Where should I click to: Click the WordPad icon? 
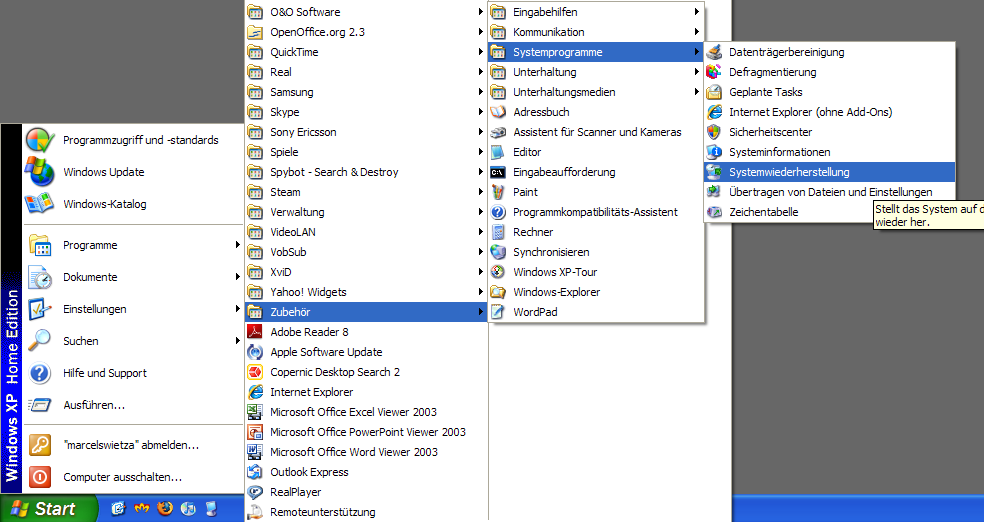coord(498,312)
